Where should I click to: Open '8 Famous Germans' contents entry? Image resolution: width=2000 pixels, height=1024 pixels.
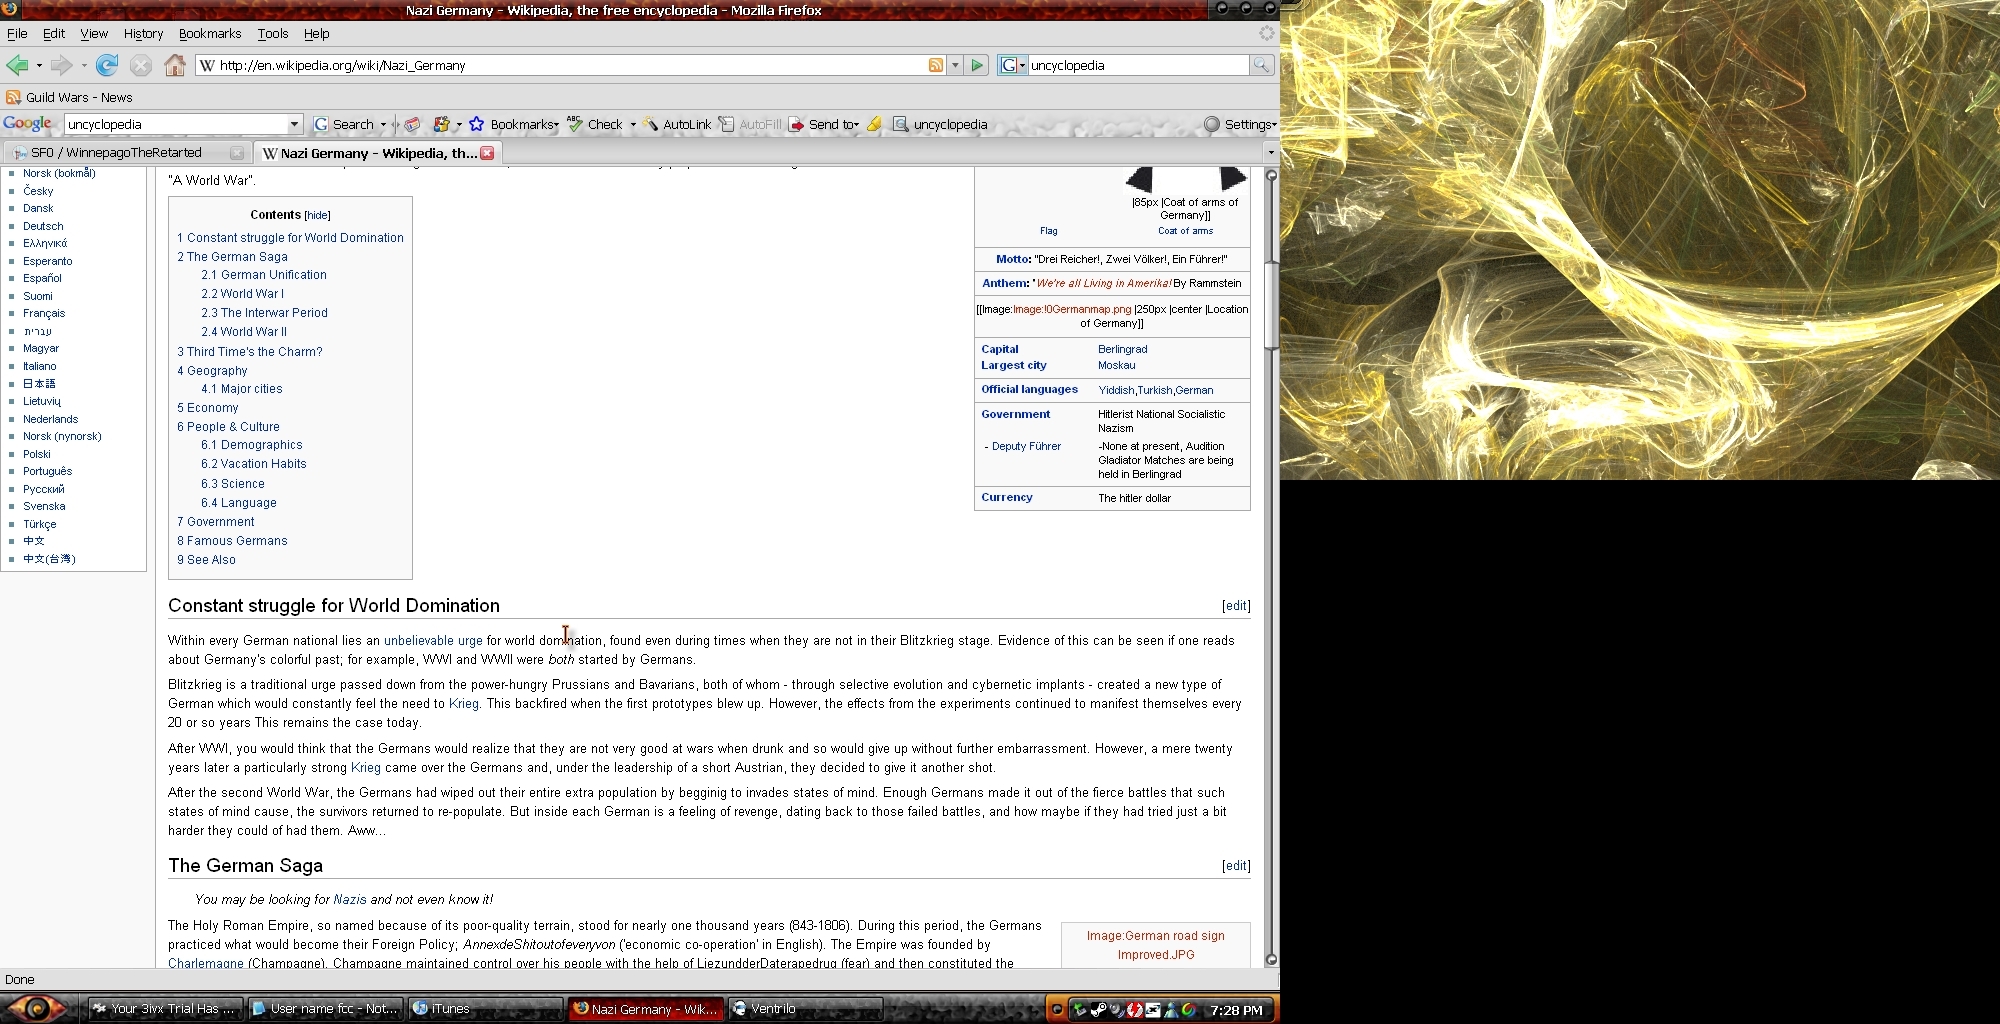point(232,541)
